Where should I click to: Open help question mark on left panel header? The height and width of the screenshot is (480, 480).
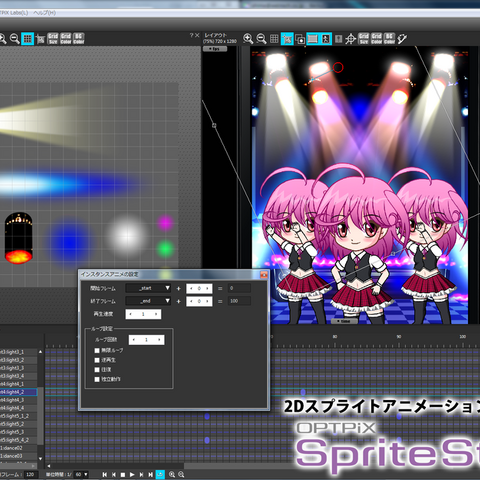coord(191,35)
